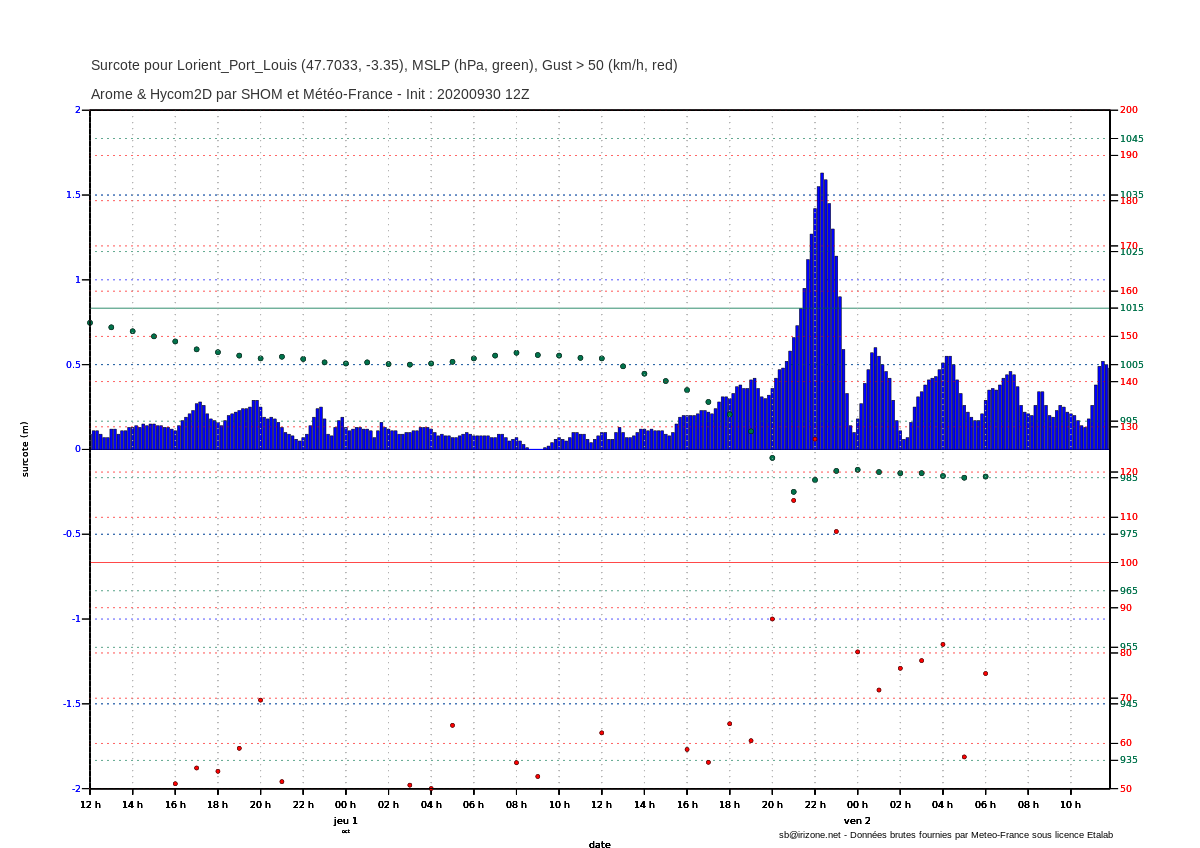Click the sb@irizone.net credit text
1200x848 pixels.
point(945,834)
